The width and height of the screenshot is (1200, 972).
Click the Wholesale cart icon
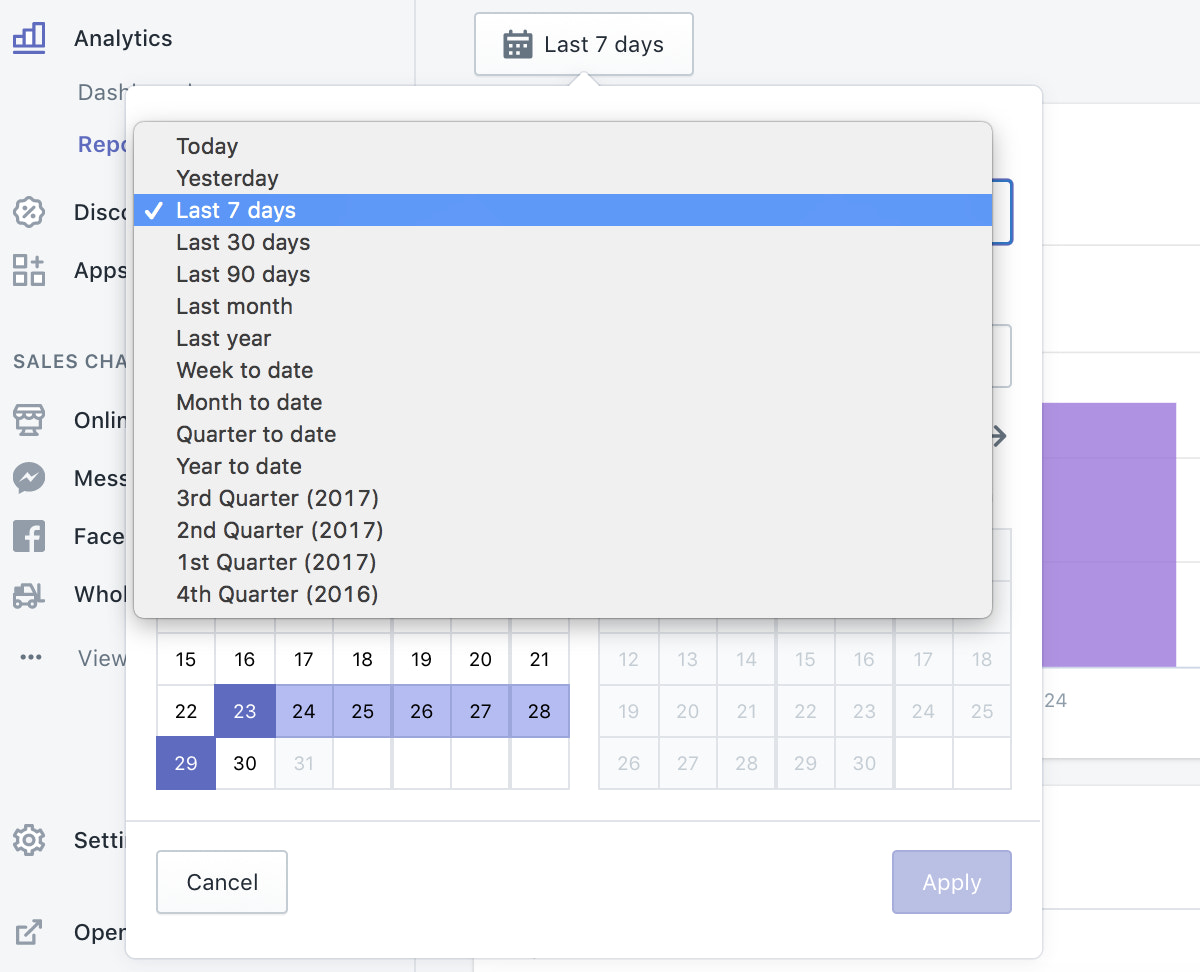point(29,595)
